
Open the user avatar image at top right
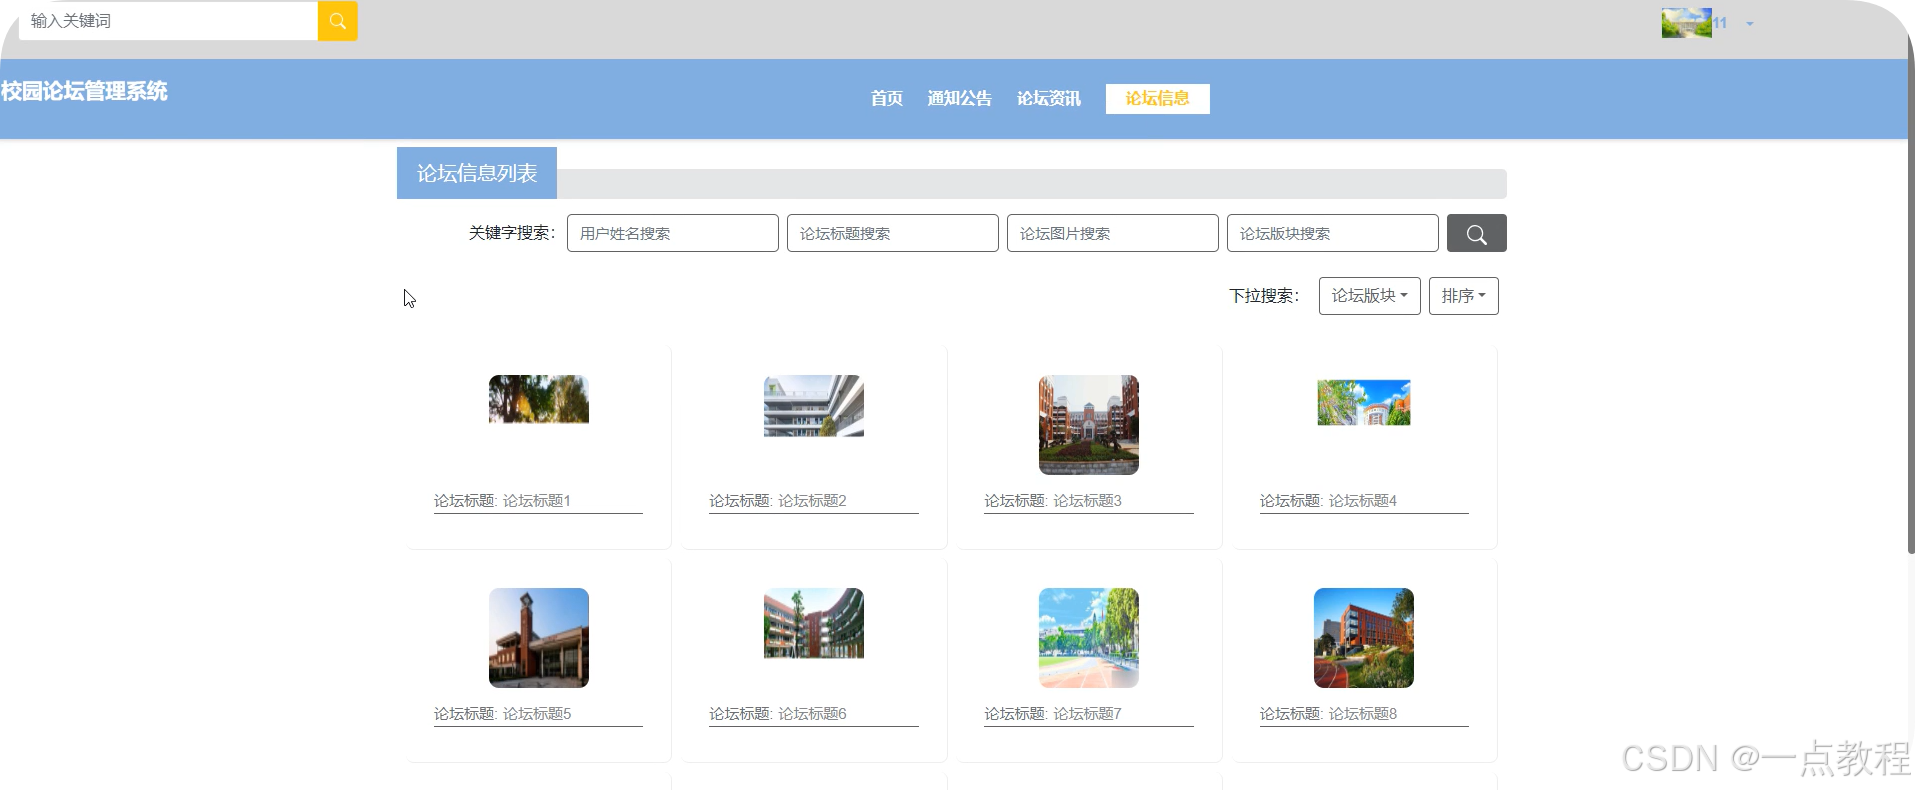click(1686, 23)
